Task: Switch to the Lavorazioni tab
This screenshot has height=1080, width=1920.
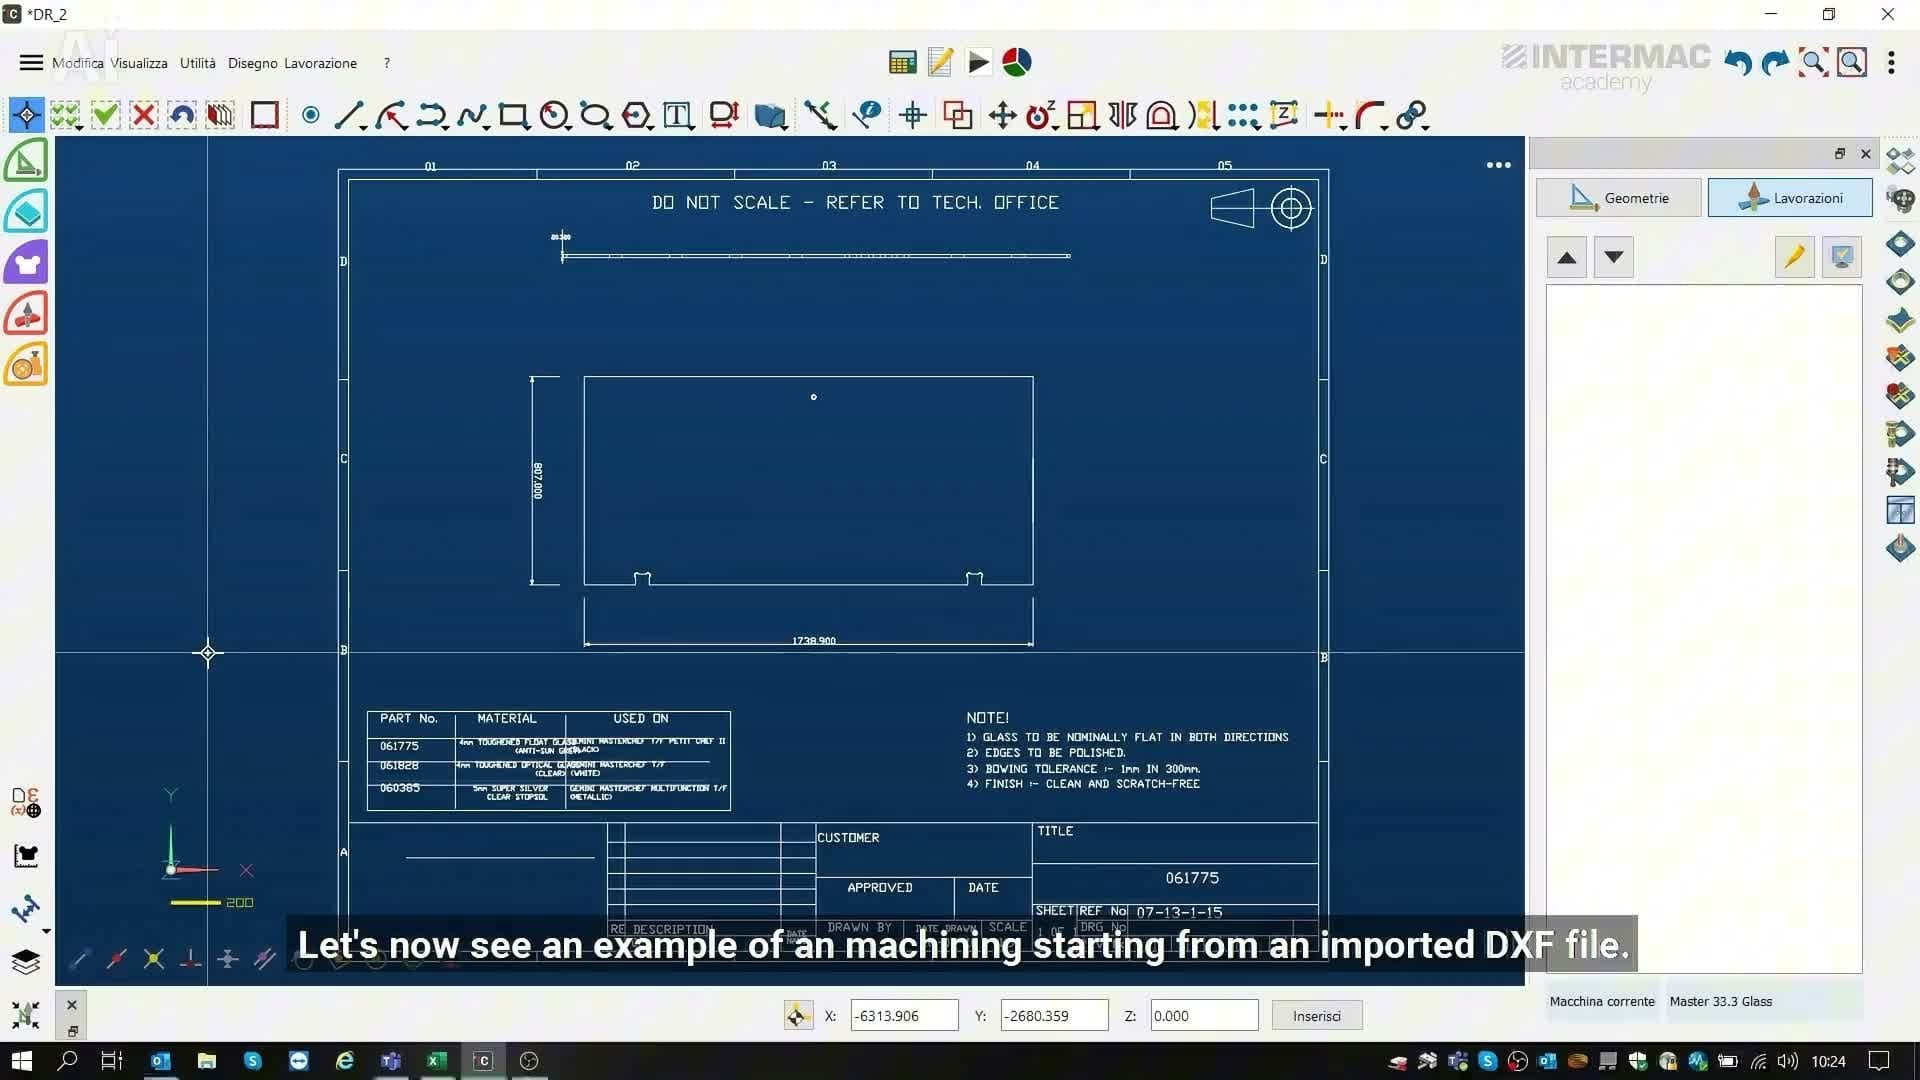Action: click(1790, 198)
